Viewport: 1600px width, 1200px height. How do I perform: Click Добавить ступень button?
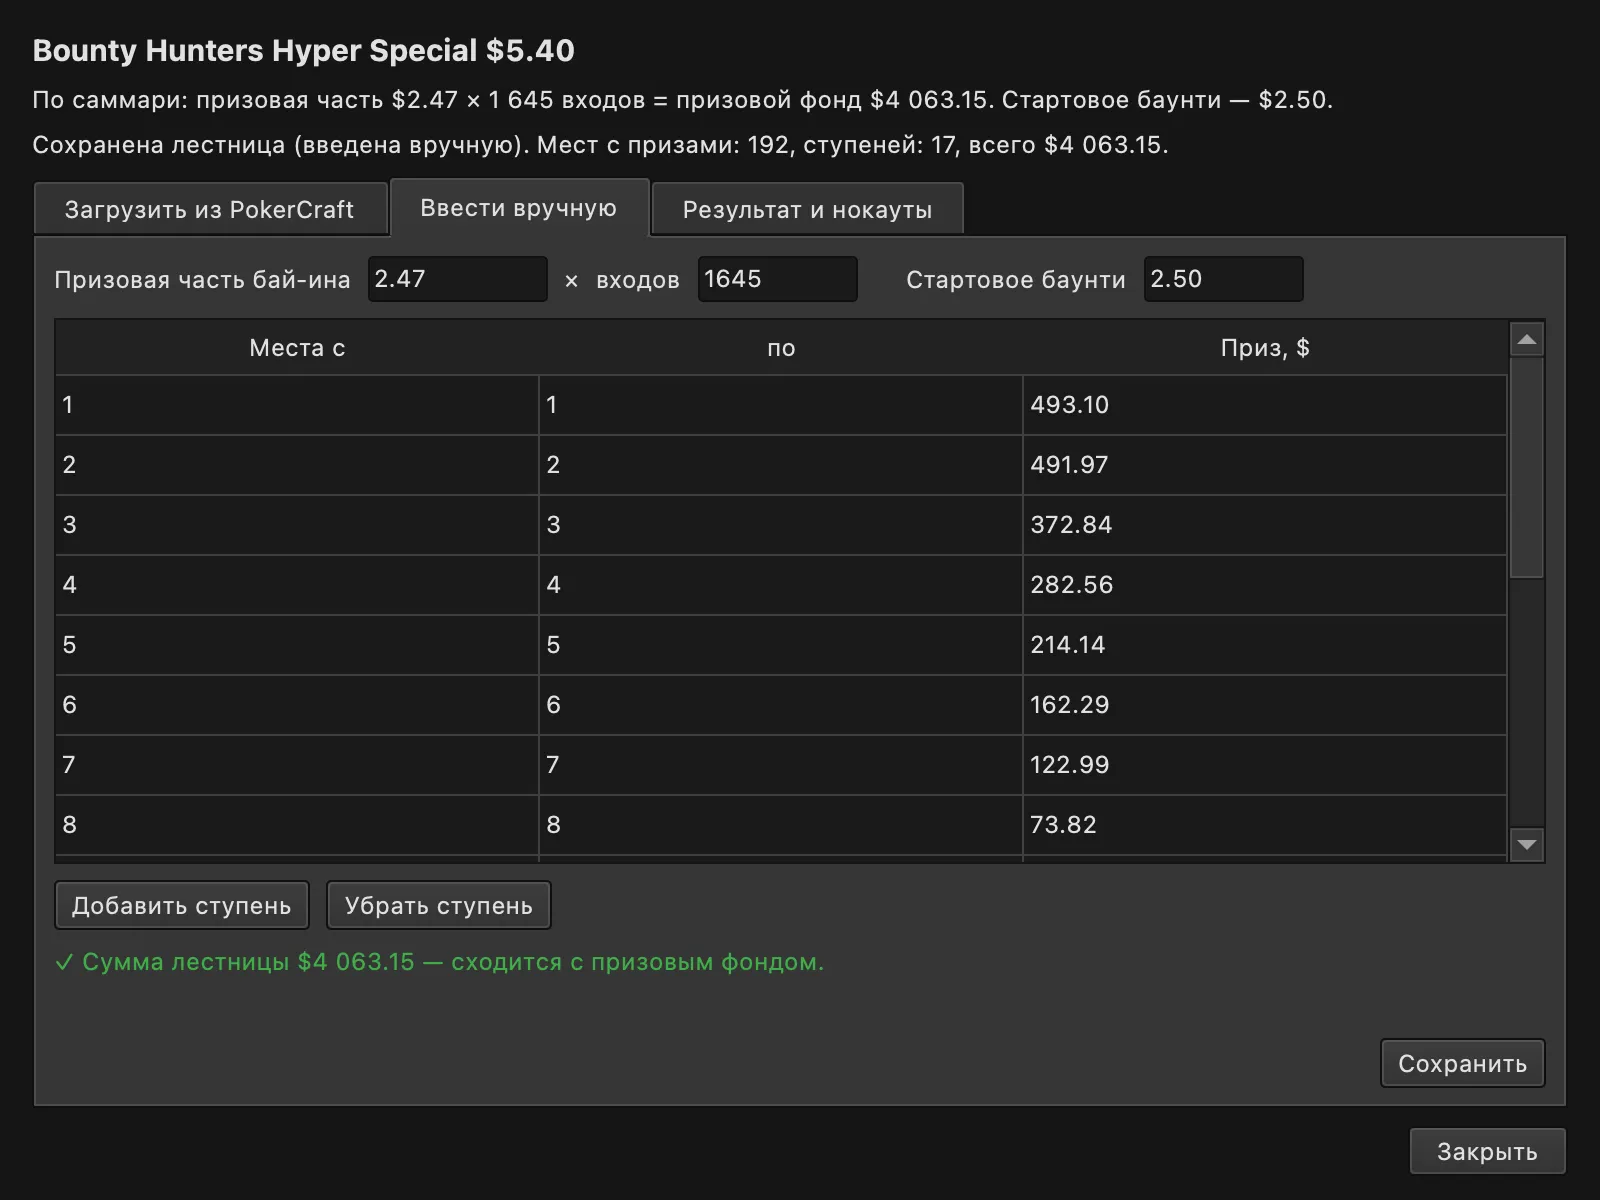click(x=182, y=906)
